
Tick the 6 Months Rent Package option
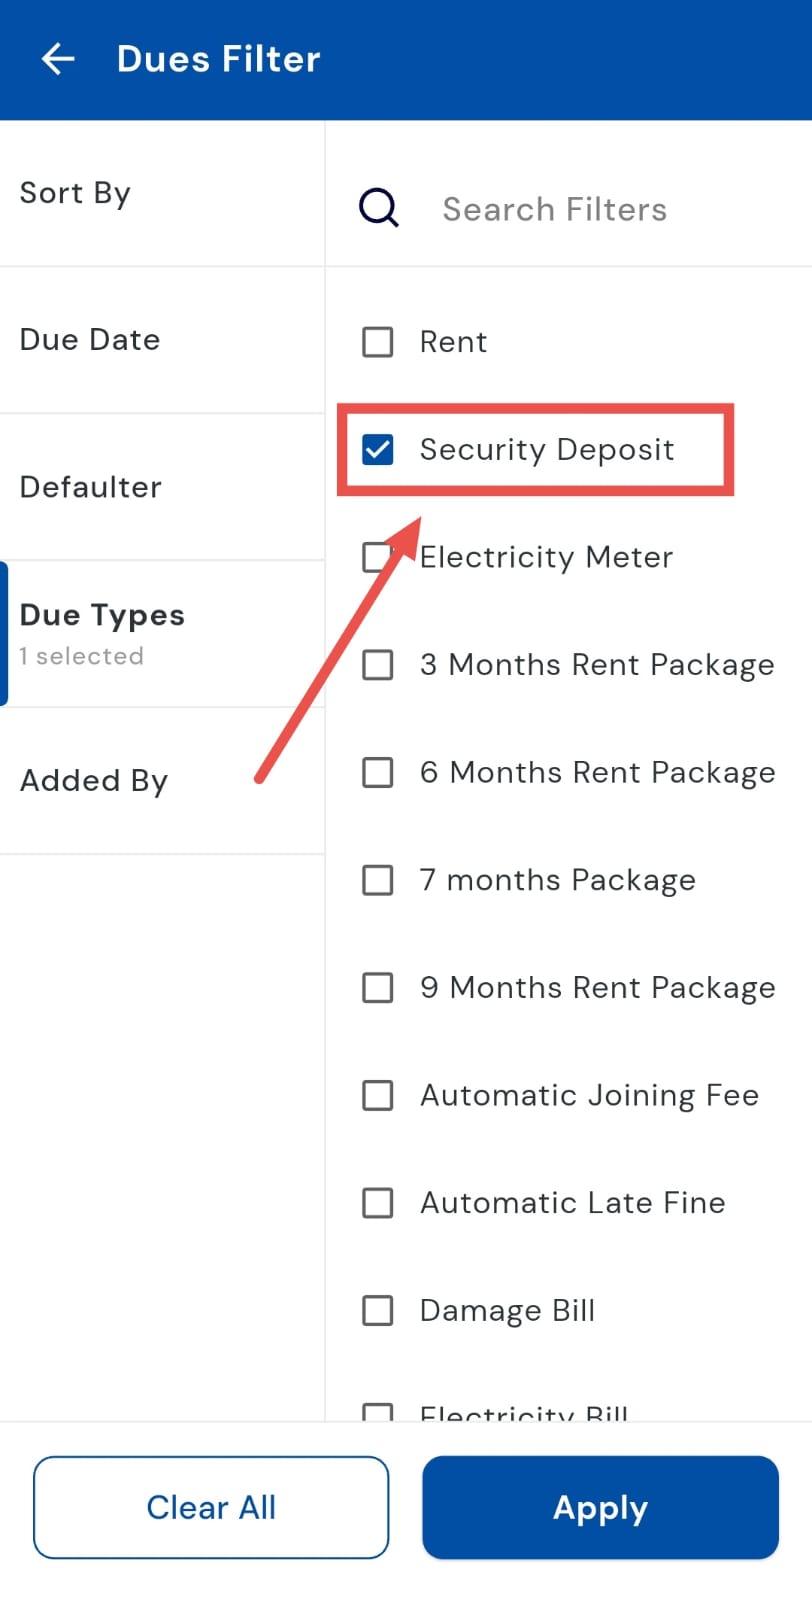click(x=378, y=772)
